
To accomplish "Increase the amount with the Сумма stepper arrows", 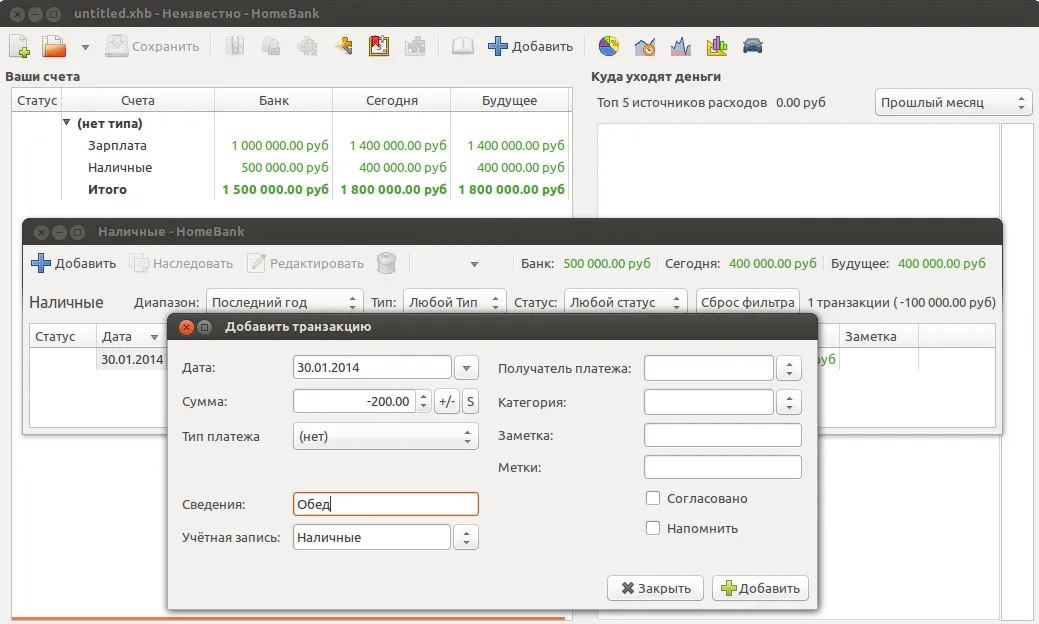I will tap(423, 396).
